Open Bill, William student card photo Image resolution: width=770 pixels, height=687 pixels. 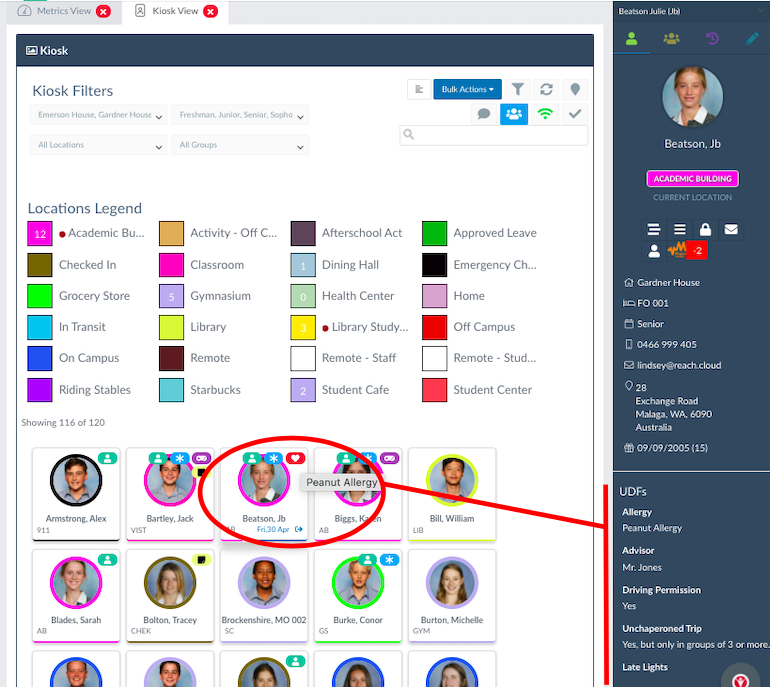[x=452, y=480]
